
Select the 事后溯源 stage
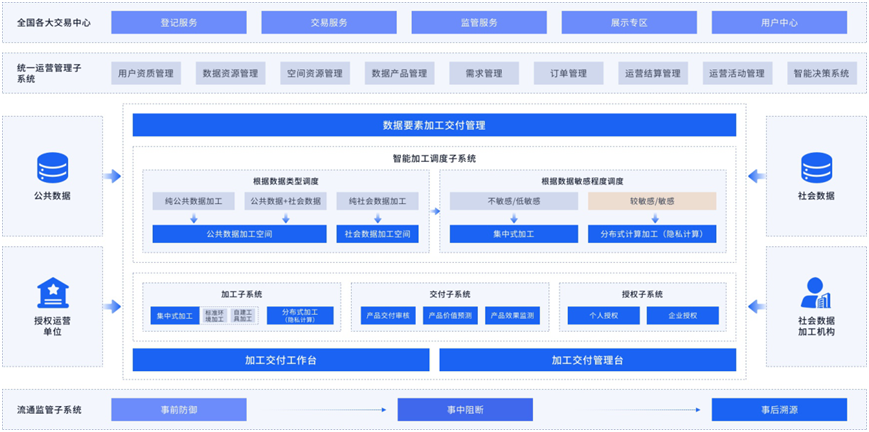(779, 410)
